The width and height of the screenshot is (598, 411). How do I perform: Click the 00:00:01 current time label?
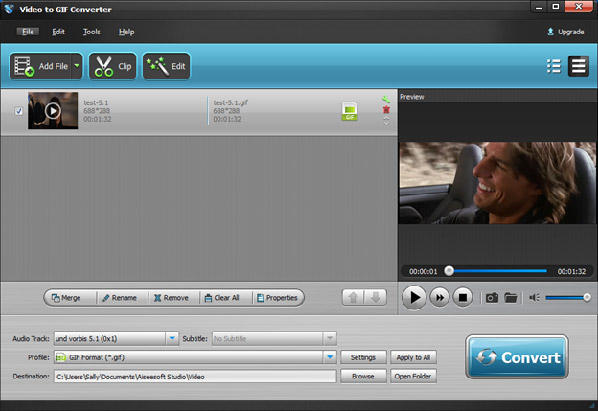[423, 271]
